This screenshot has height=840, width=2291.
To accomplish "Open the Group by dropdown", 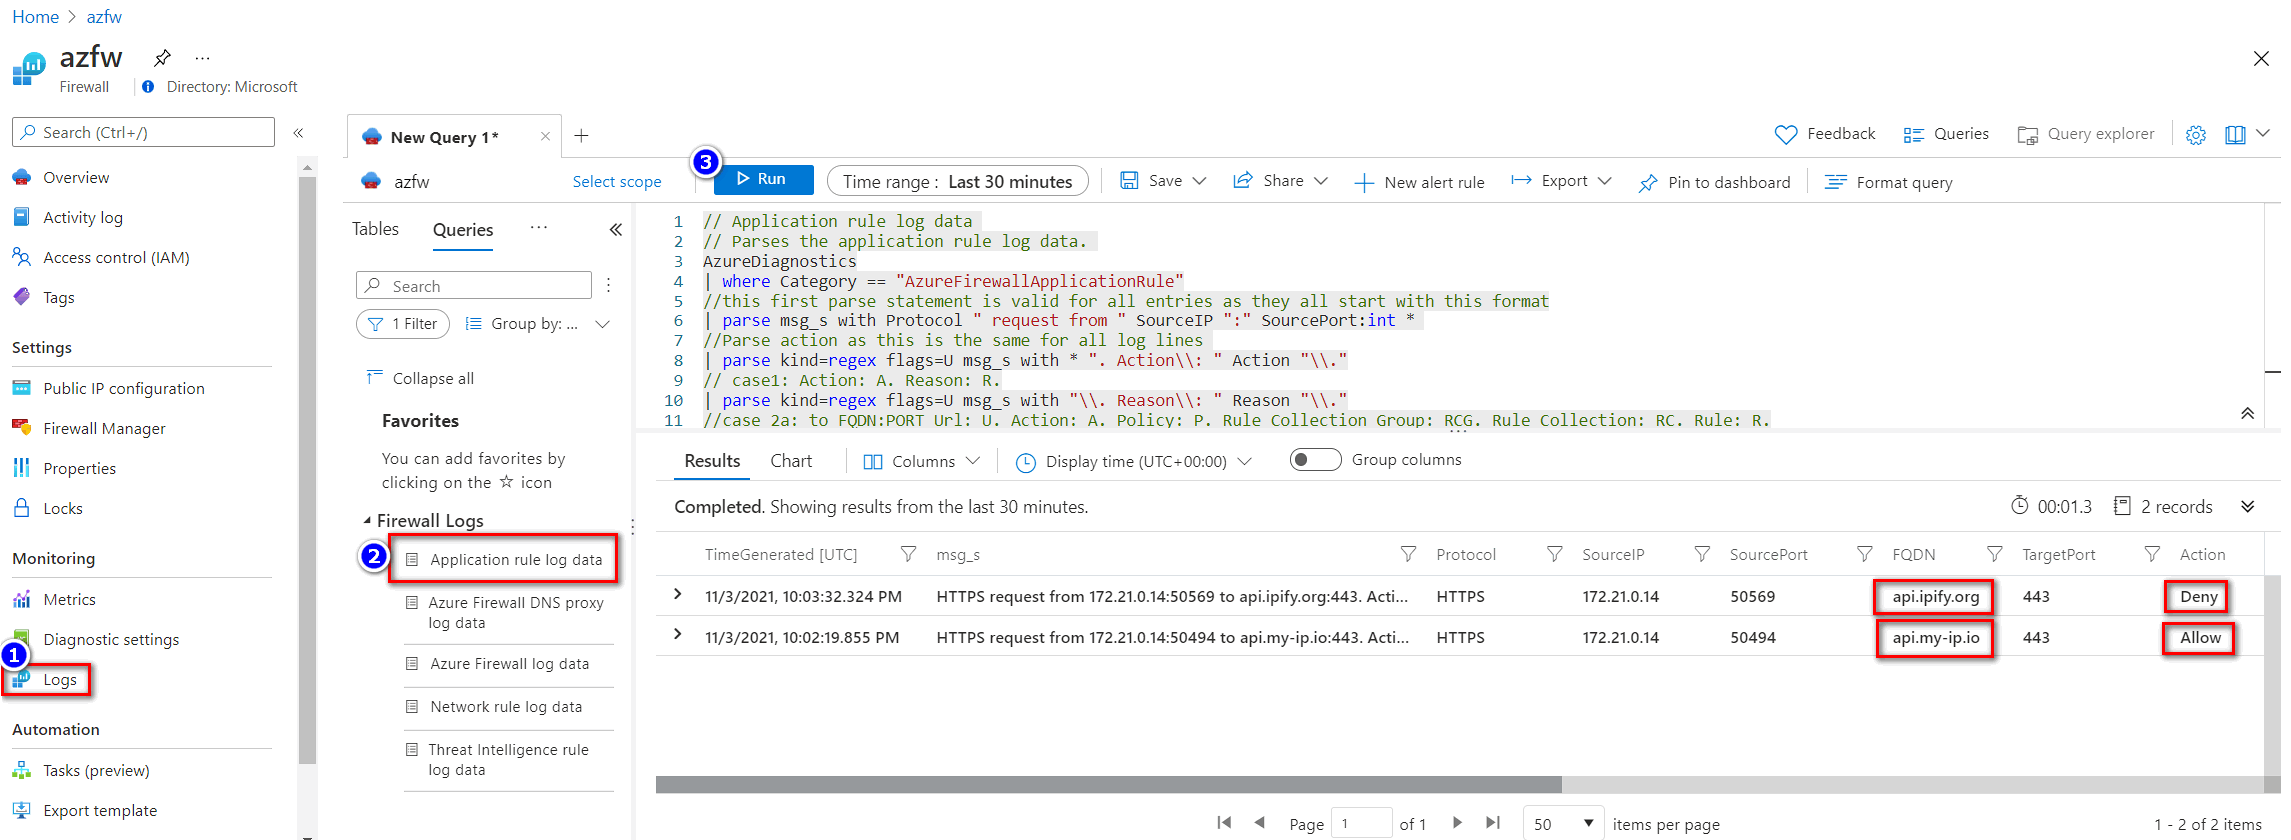I will coord(538,324).
